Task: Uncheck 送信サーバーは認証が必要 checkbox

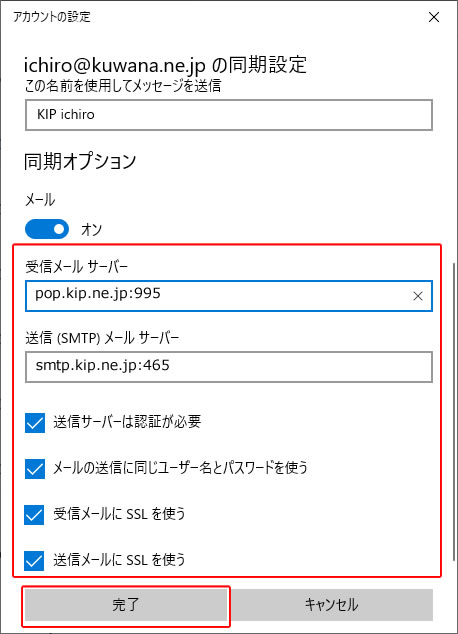Action: click(35, 423)
